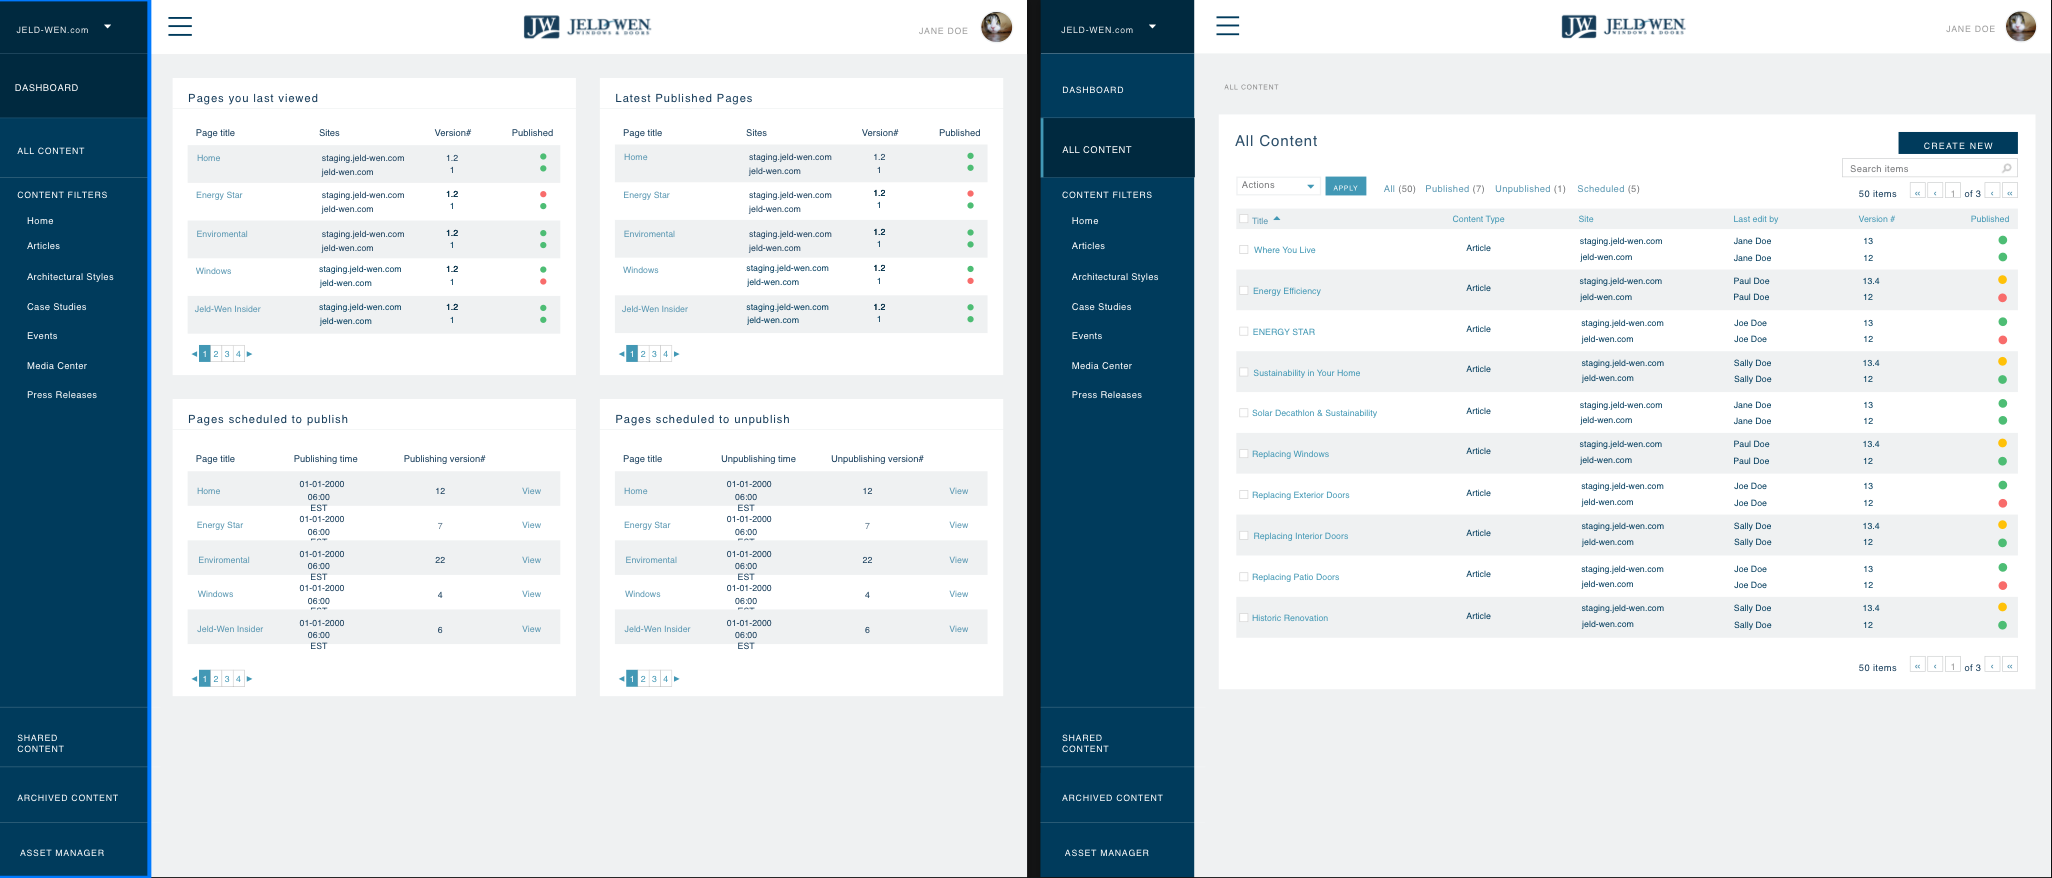Screen dimensions: 2052x878
Task: Click the JELD-WEN logo on the Dashboard screen
Action: [x=587, y=27]
